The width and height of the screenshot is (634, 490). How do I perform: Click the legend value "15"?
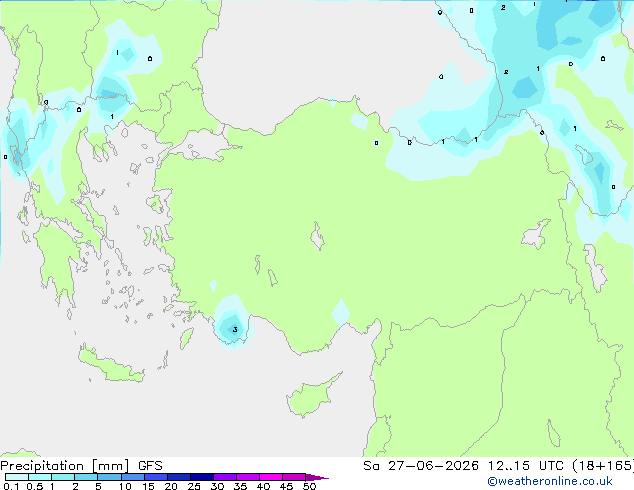pyautogui.click(x=148, y=486)
